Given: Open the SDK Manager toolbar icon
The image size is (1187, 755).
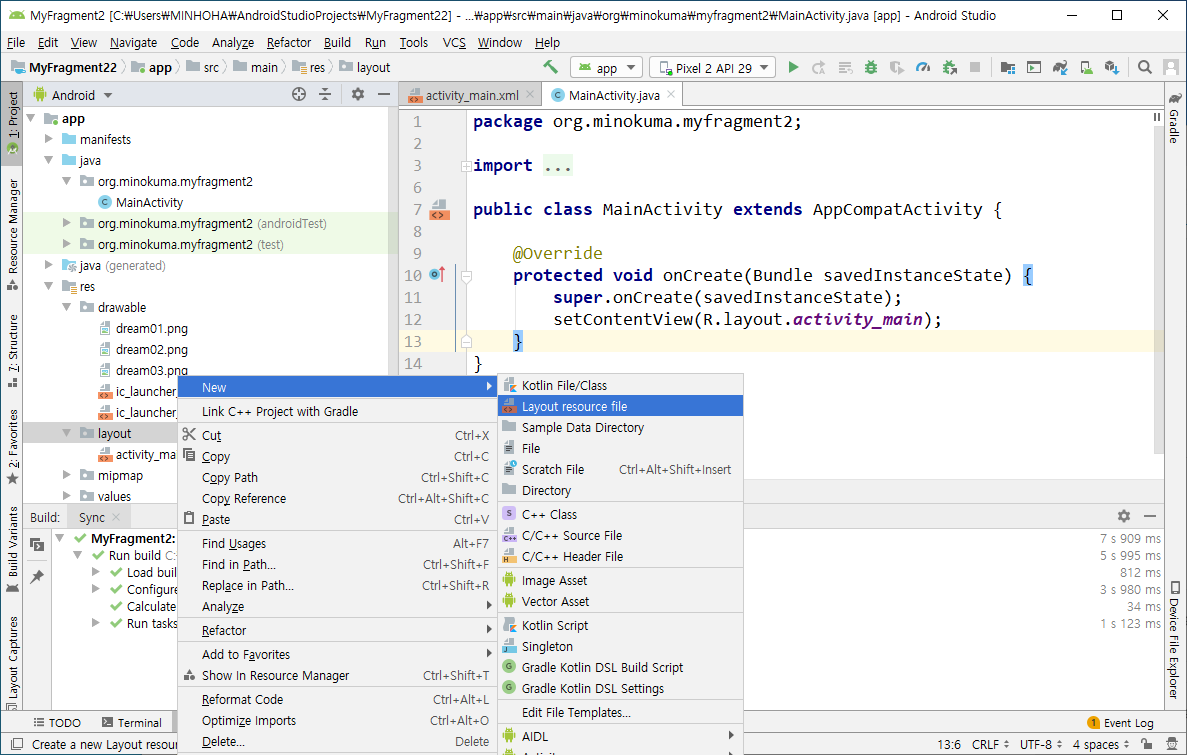Looking at the screenshot, I should 1111,67.
